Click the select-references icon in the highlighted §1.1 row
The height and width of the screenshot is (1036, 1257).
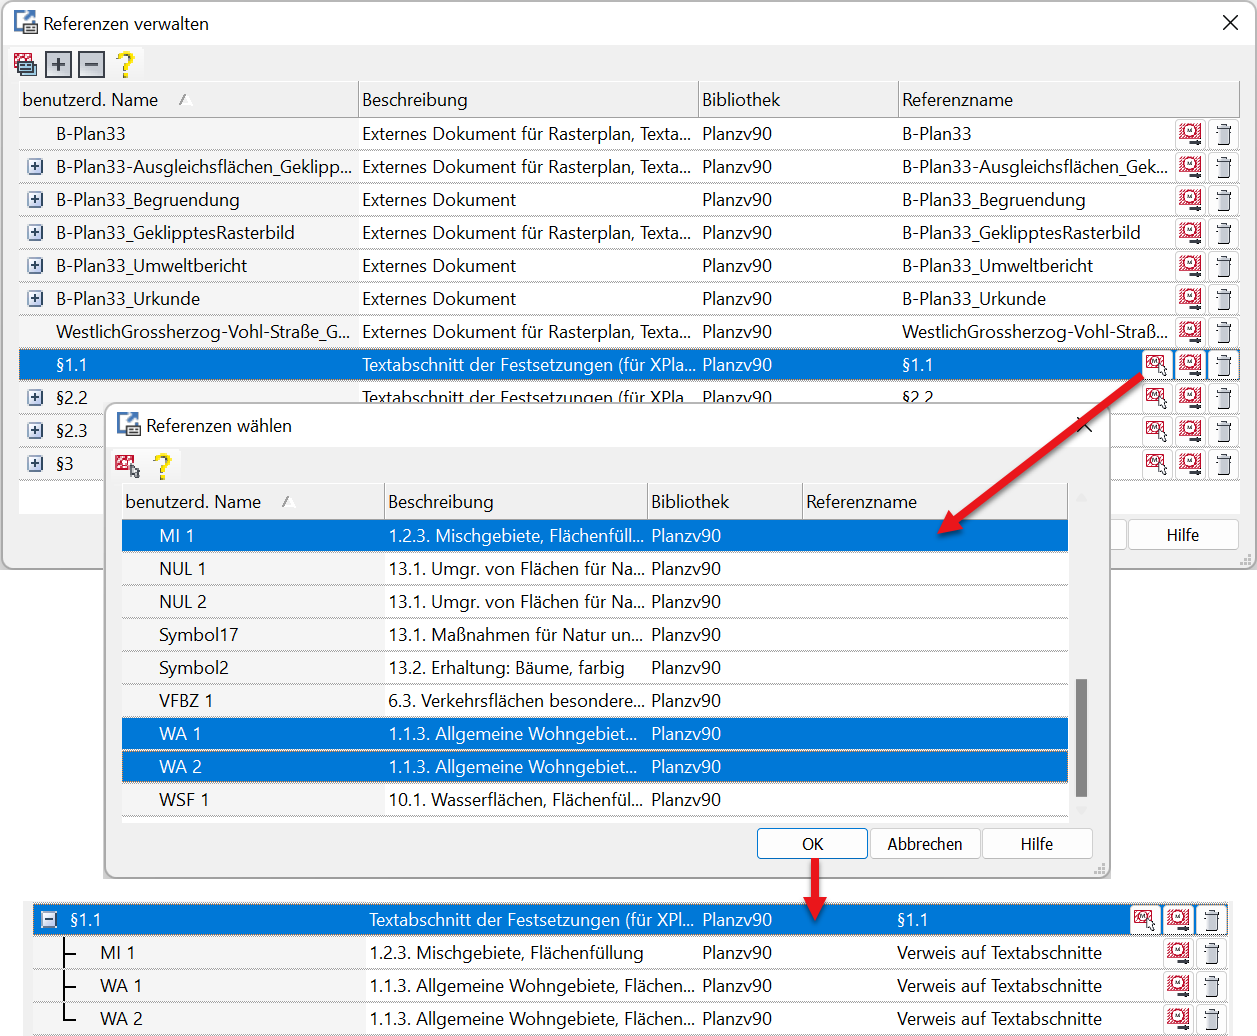[x=1156, y=365]
